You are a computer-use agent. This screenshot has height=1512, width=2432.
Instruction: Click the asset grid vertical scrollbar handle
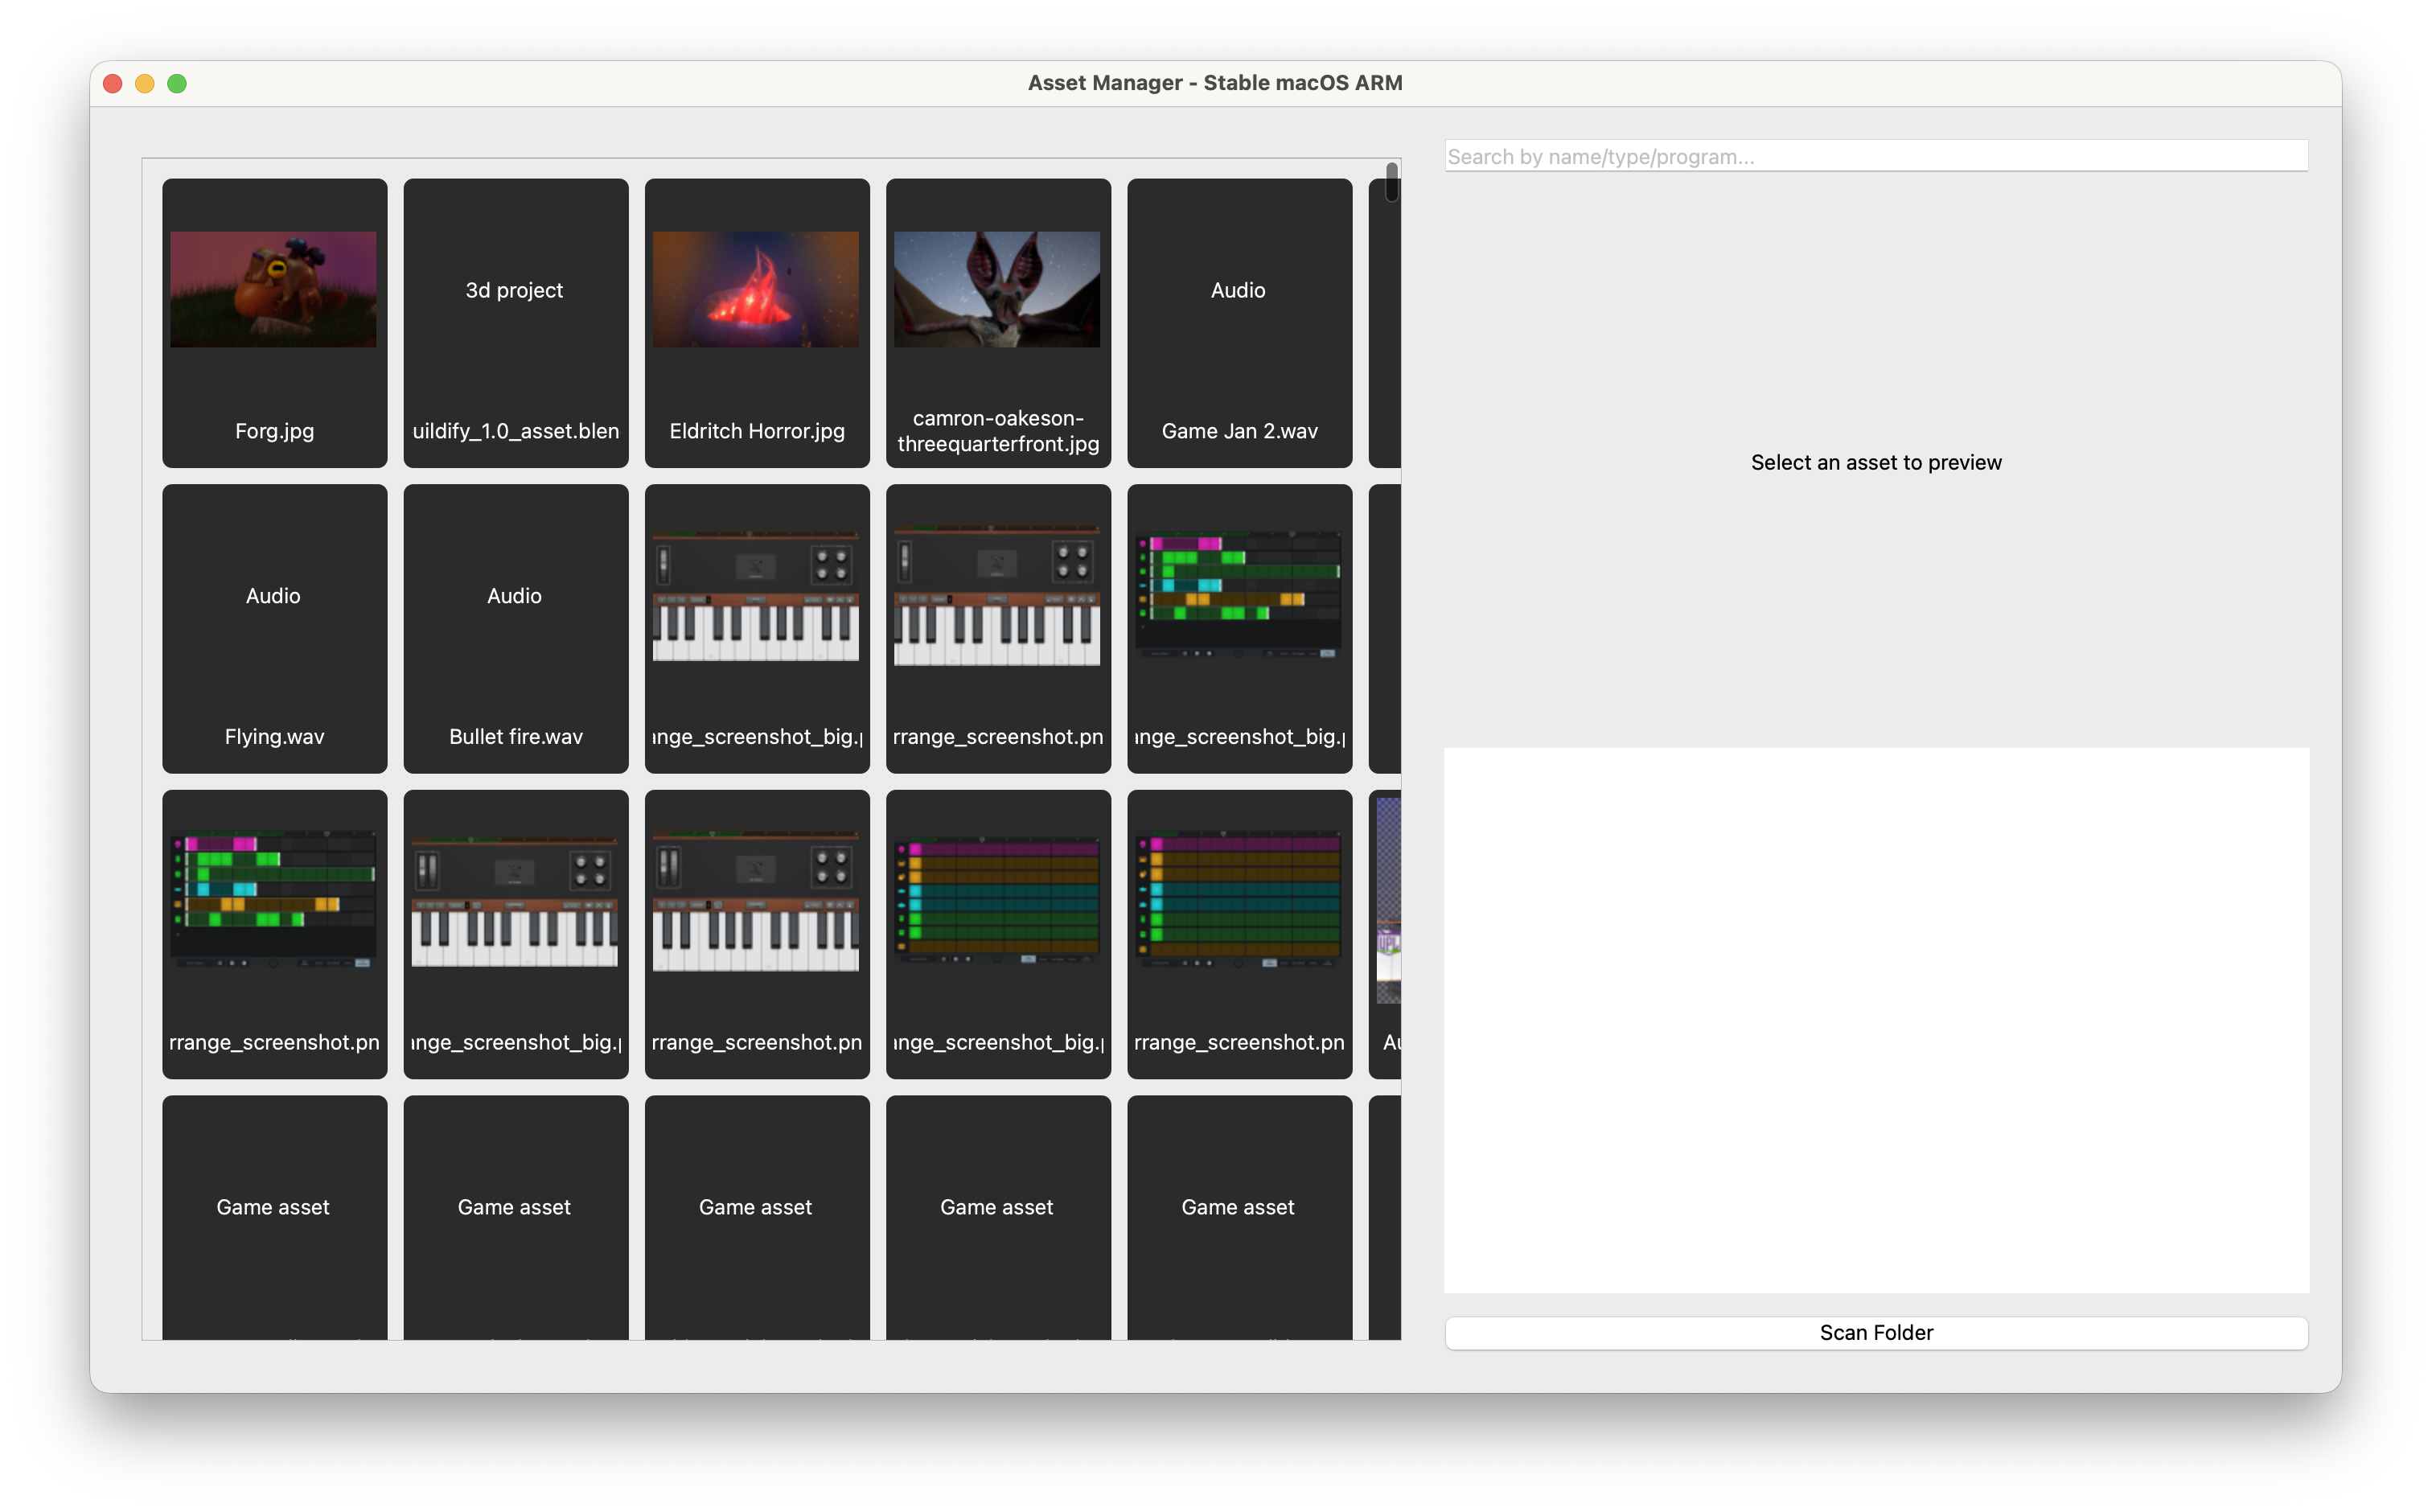click(x=1391, y=182)
